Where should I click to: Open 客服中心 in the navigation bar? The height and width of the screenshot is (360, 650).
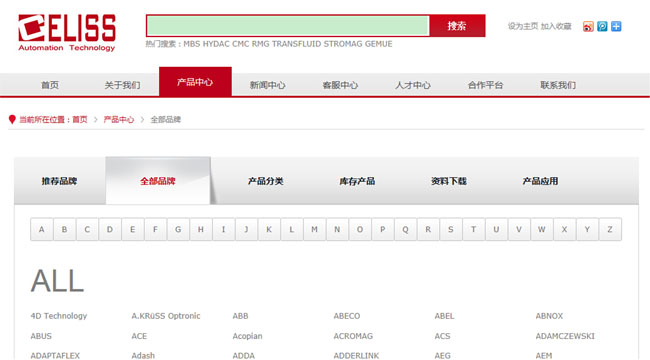[x=340, y=85]
